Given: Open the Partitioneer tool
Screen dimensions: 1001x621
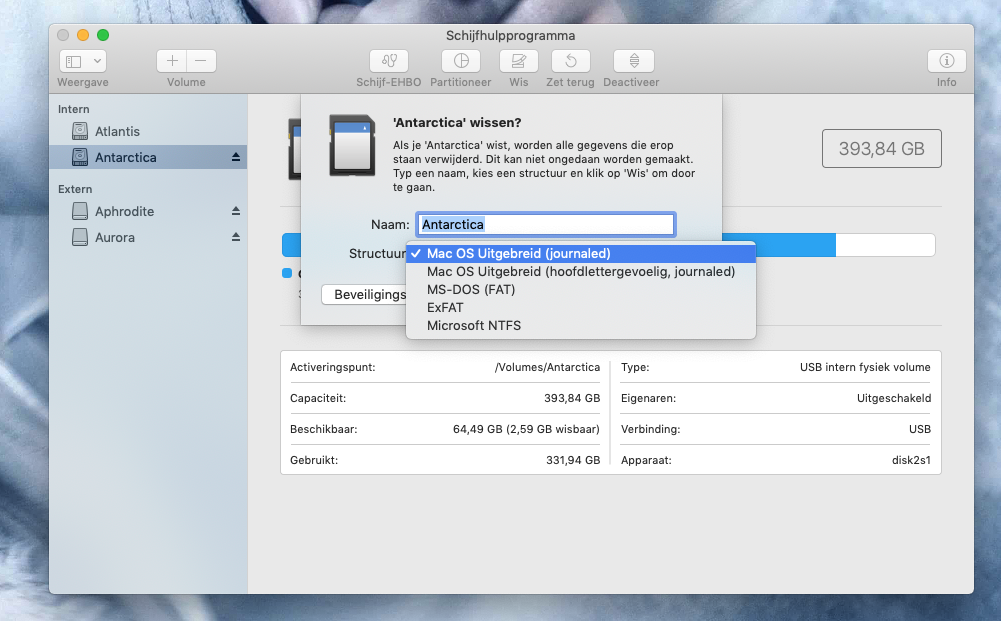Looking at the screenshot, I should [x=461, y=61].
